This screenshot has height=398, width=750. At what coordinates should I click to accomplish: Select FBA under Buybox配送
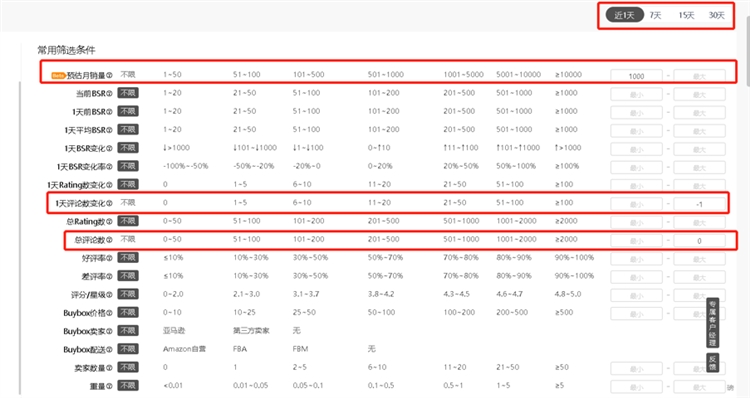click(x=240, y=349)
